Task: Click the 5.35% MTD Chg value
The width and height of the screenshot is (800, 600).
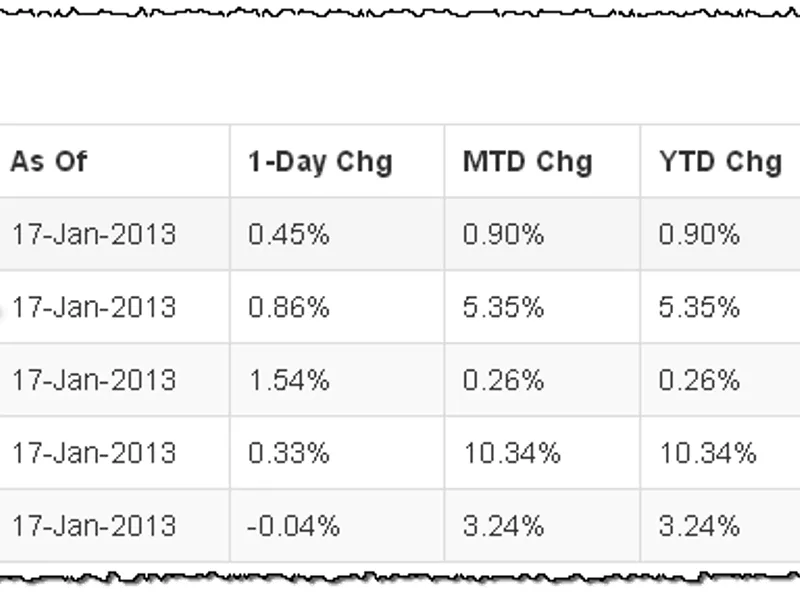Action: pos(504,308)
